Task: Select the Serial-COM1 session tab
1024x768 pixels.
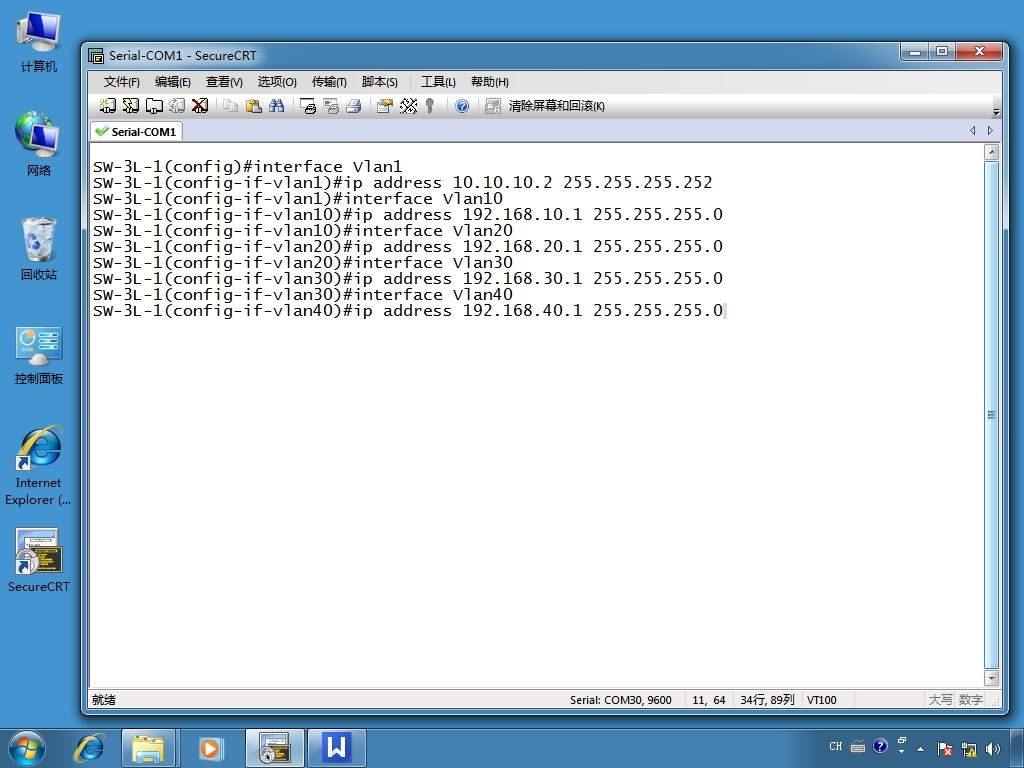Action: 136,131
